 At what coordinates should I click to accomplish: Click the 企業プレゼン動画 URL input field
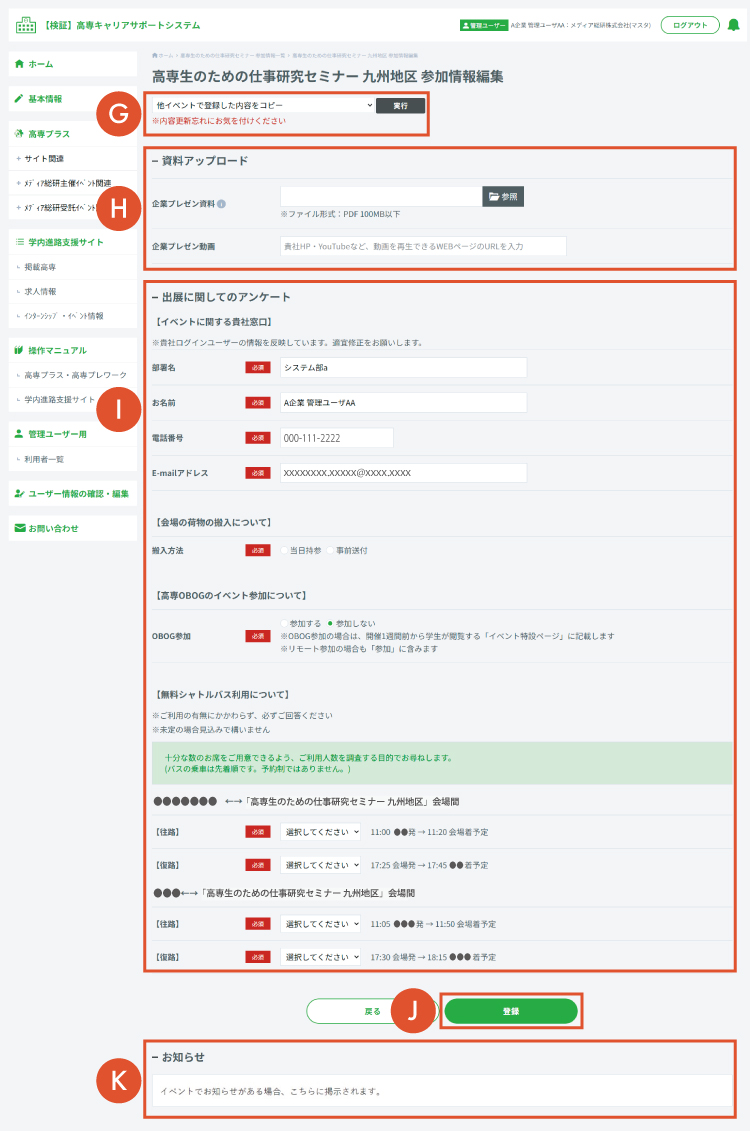pyautogui.click(x=423, y=246)
